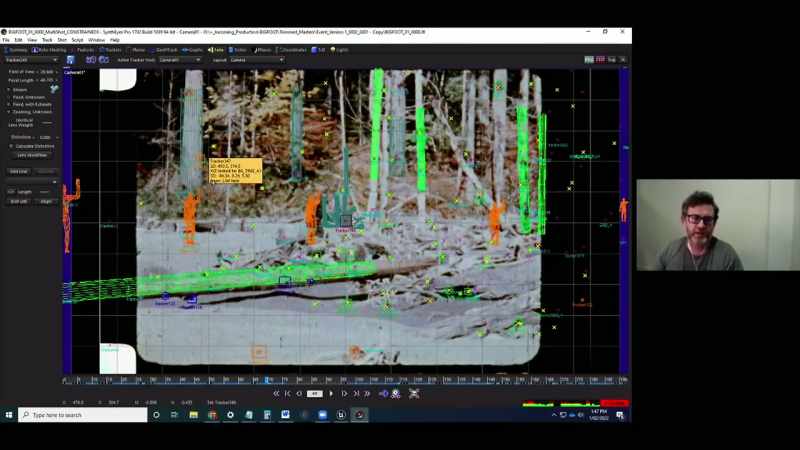The width and height of the screenshot is (800, 450).
Task: Open the Action Center notifications icon
Action: tap(620, 415)
